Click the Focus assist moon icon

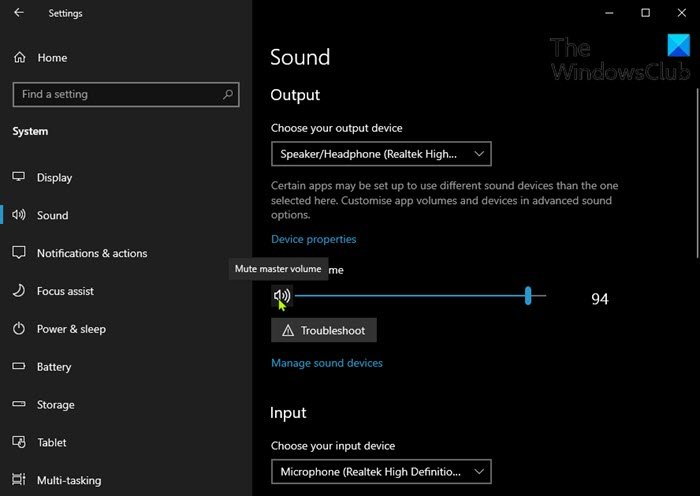18,291
